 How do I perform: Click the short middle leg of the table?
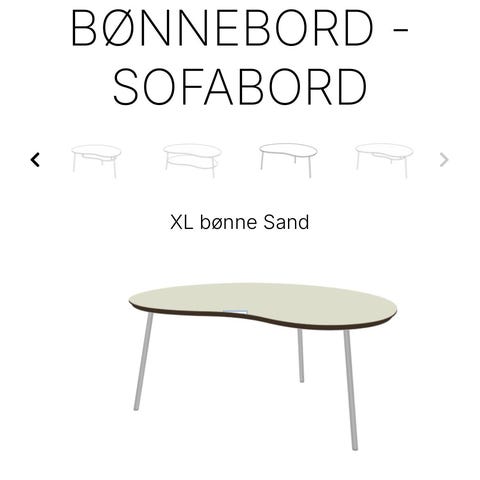coord(300,355)
